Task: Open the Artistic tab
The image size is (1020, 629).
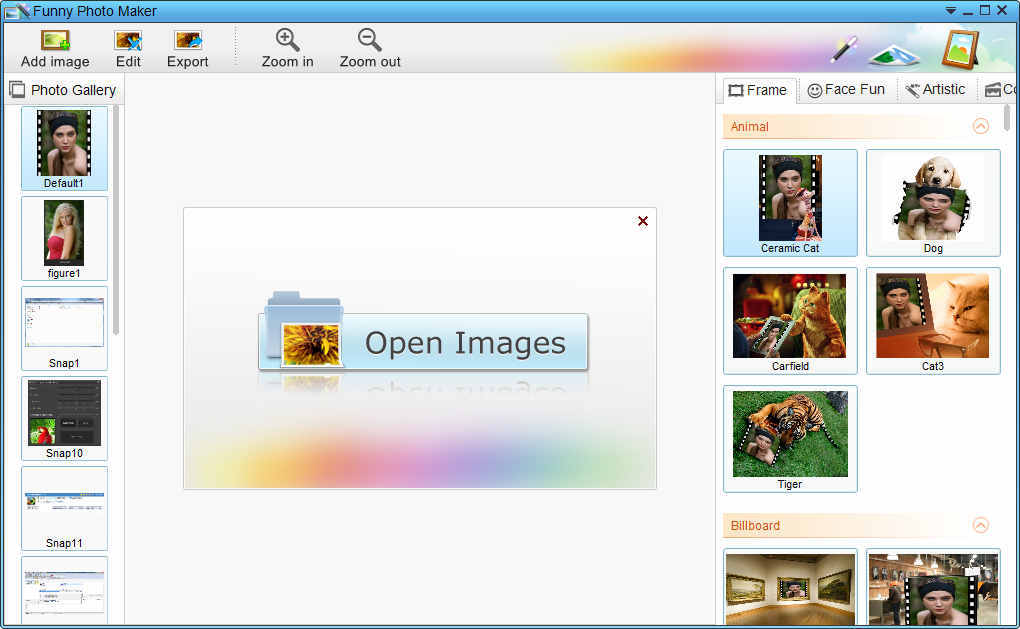Action: (935, 90)
